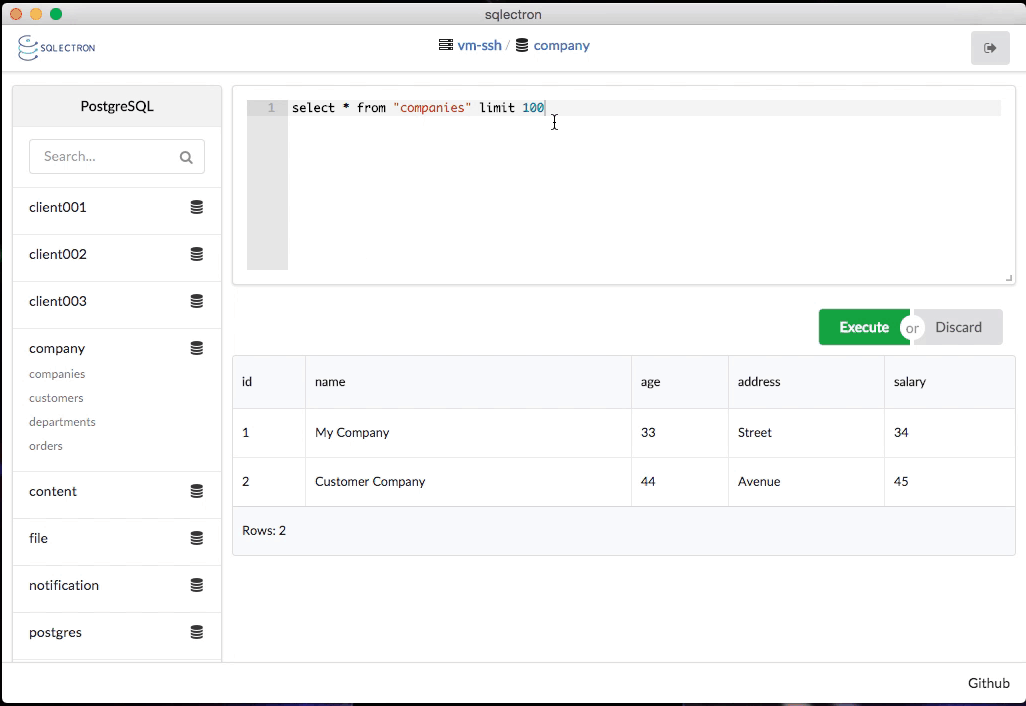Image resolution: width=1026 pixels, height=706 pixels.
Task: Click the database icon beside notification
Action: coord(197,585)
